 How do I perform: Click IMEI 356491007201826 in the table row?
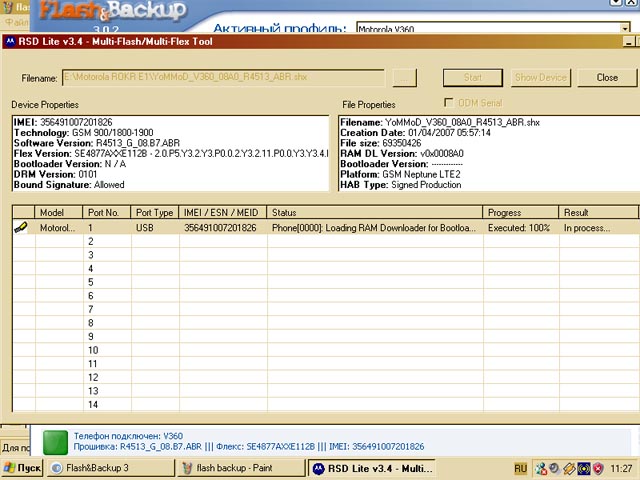pyautogui.click(x=220, y=228)
